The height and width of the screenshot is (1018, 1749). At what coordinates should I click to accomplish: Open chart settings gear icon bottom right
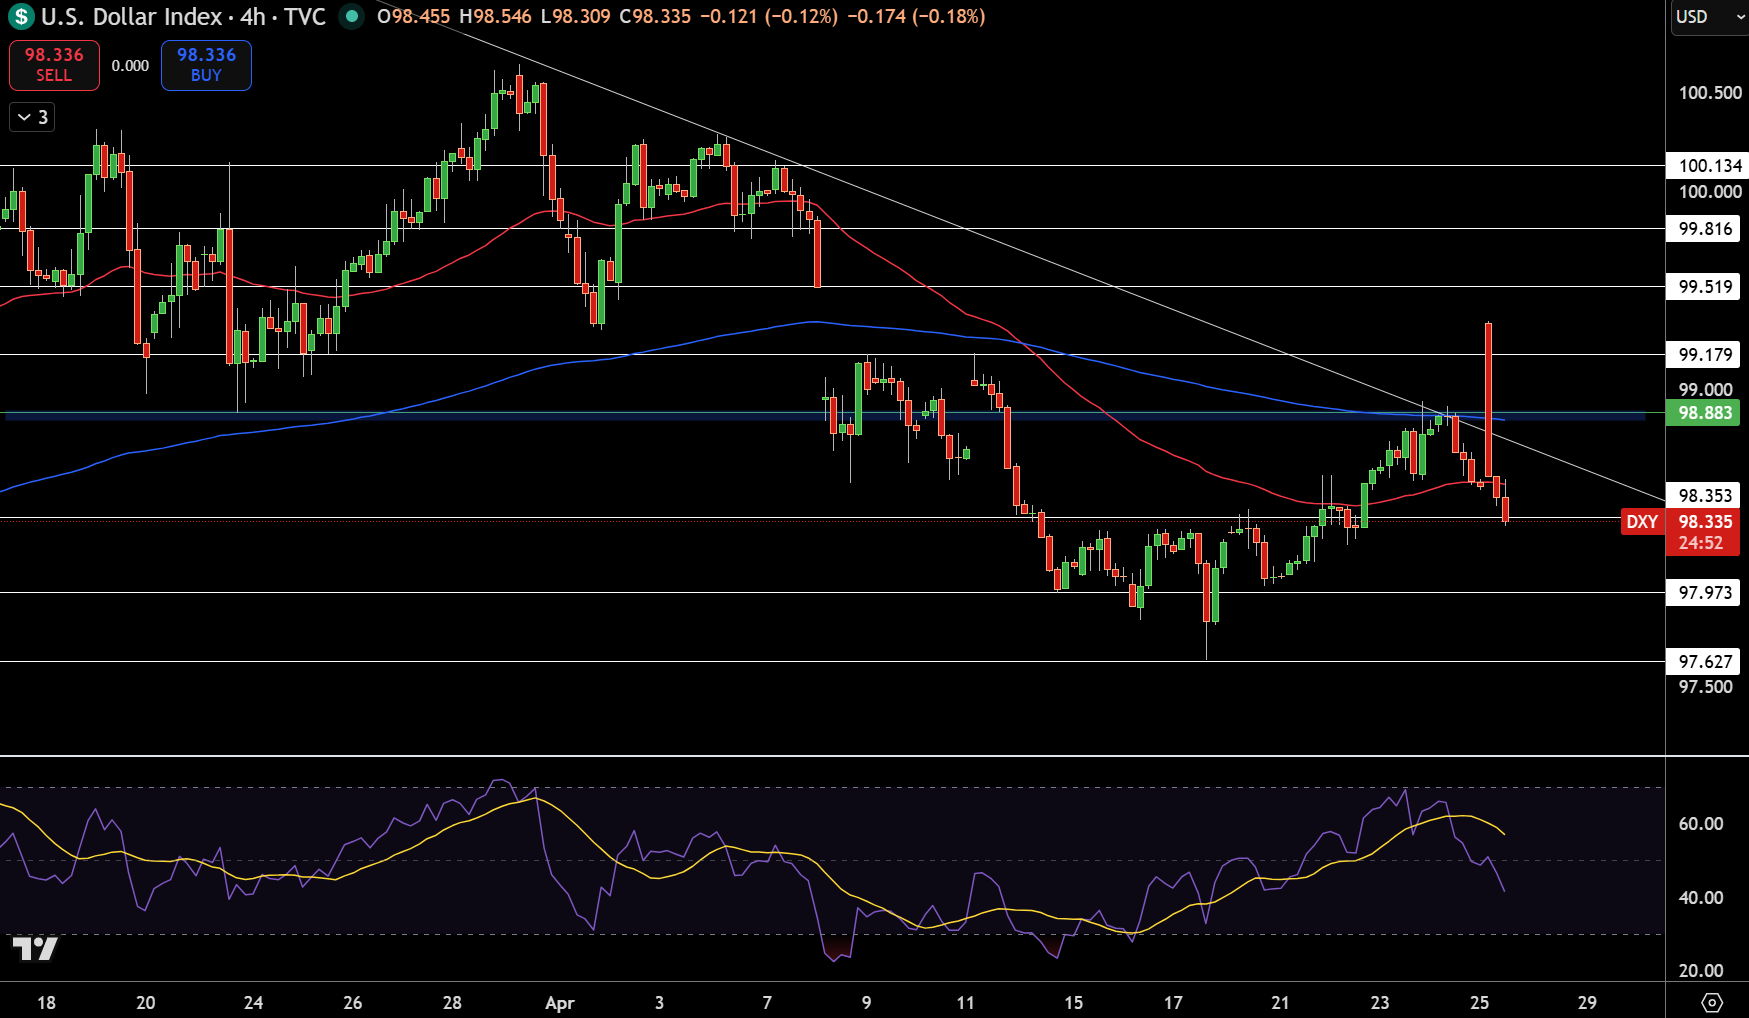(x=1711, y=1002)
